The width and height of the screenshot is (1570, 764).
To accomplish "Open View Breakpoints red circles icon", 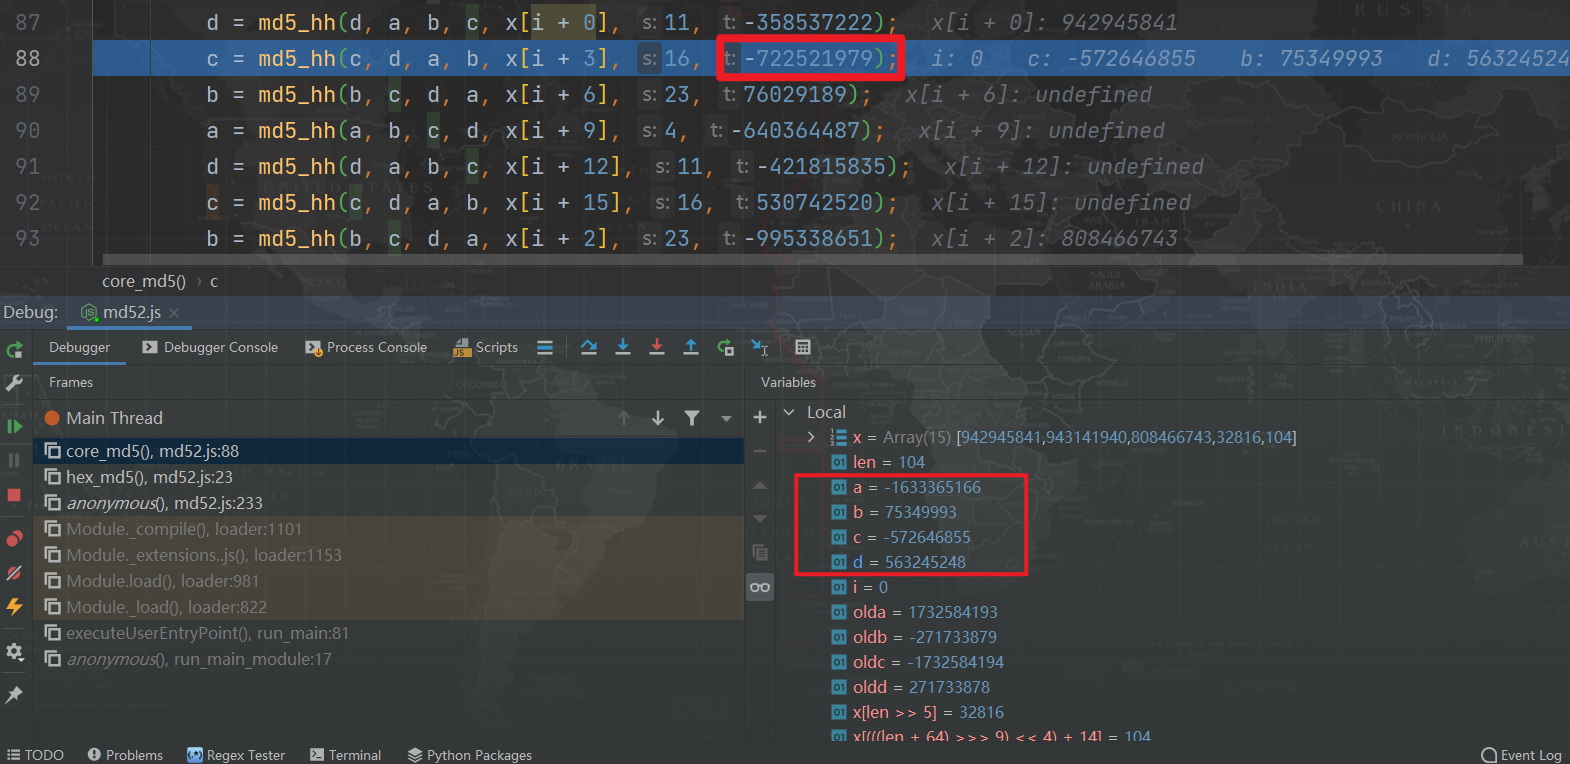I will (14, 539).
